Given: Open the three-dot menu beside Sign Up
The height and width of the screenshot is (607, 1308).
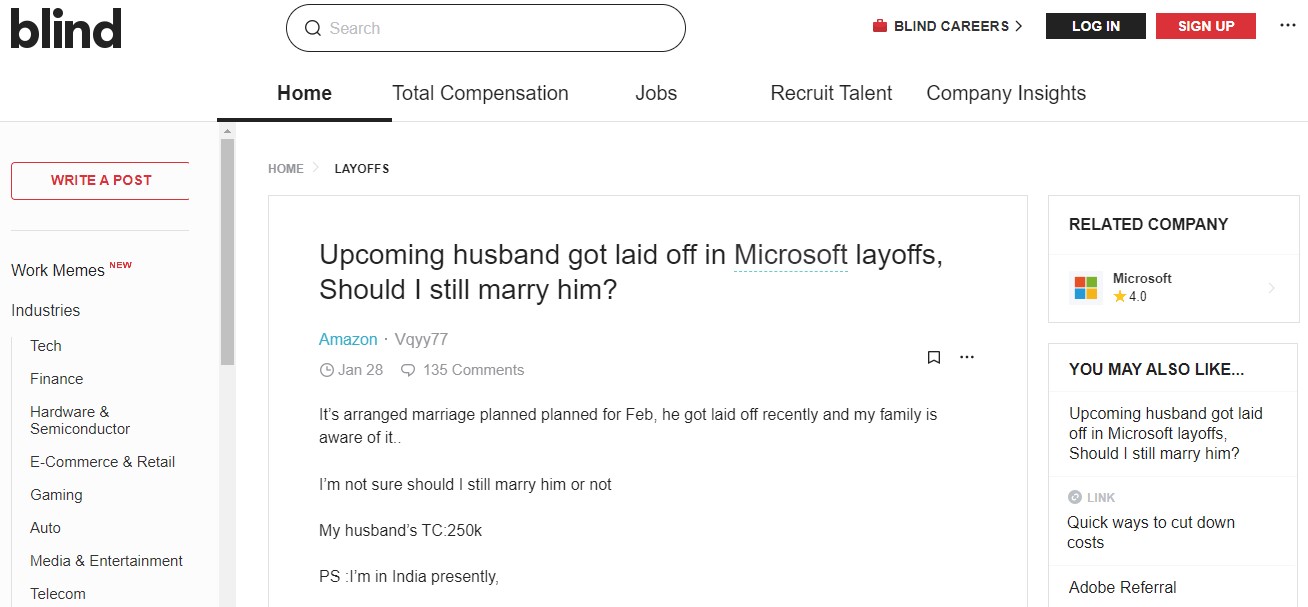Looking at the screenshot, I should point(1288,26).
